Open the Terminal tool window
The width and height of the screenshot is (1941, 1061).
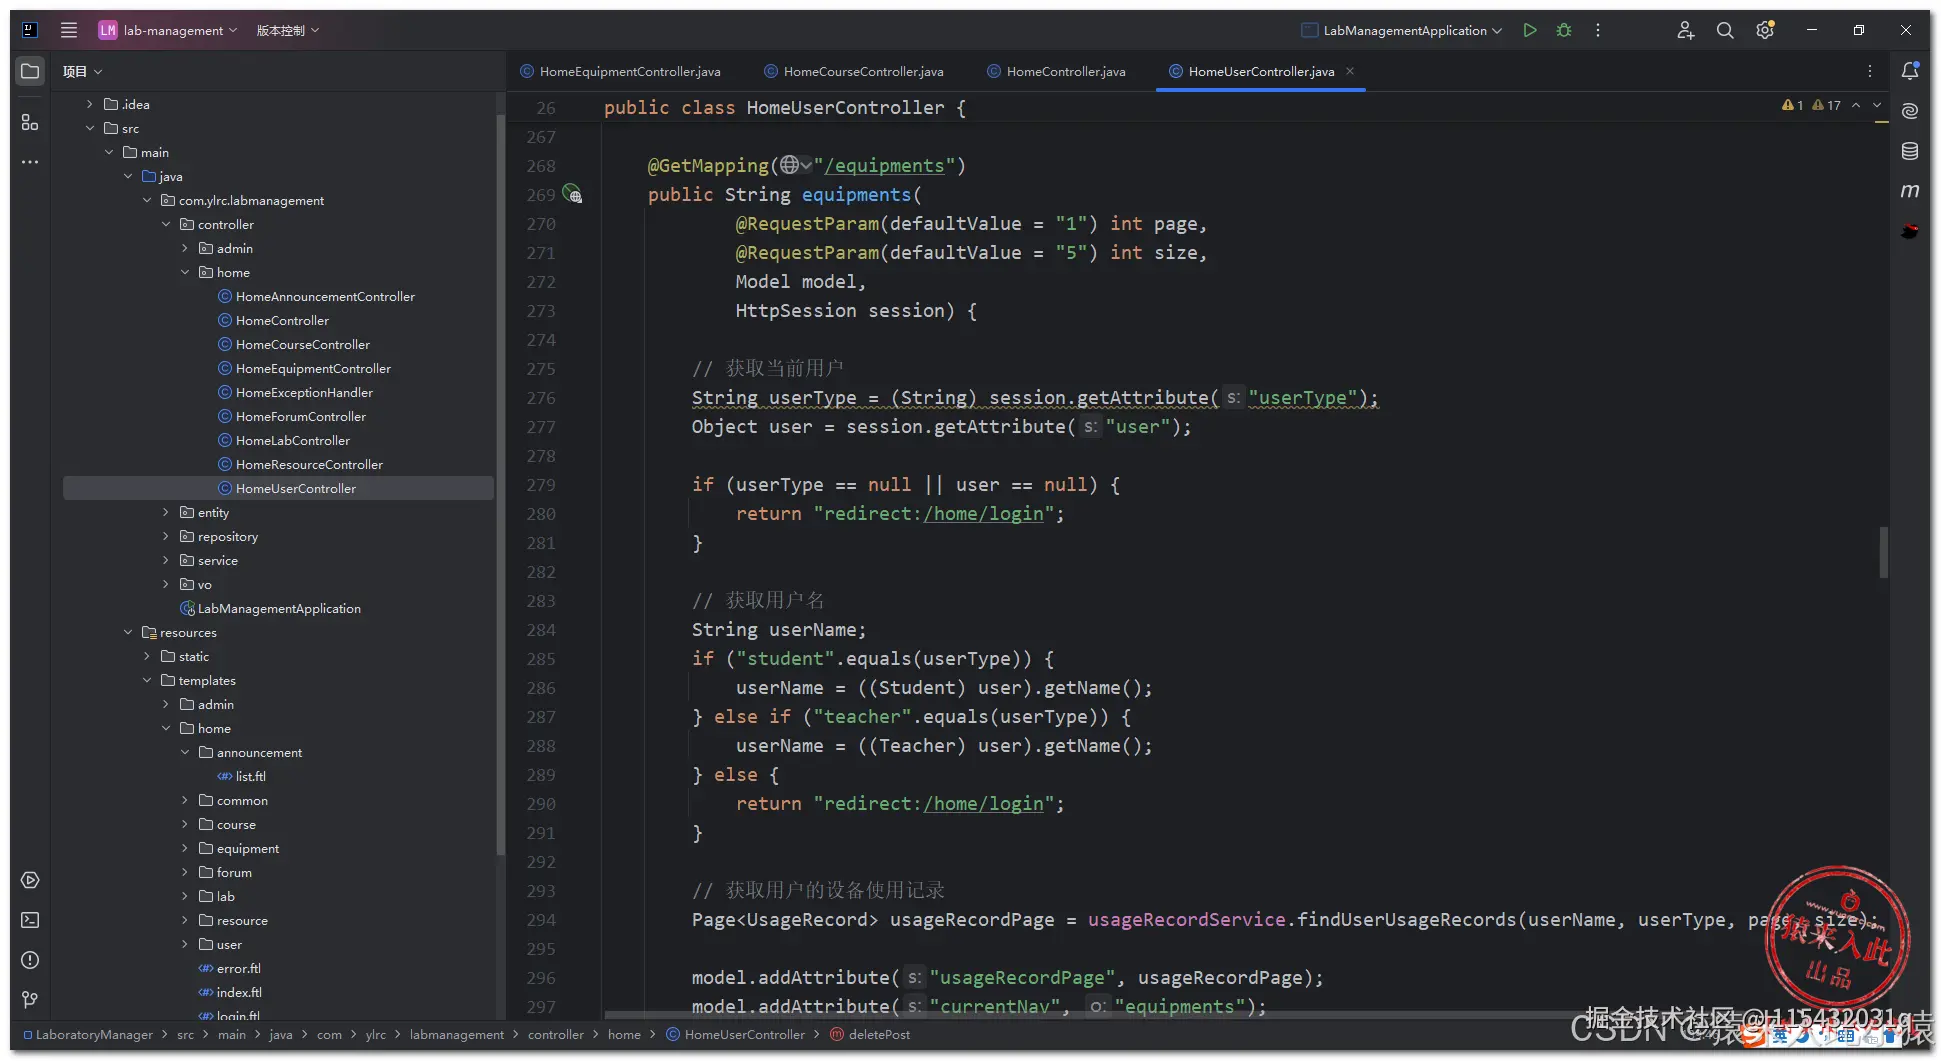(x=30, y=920)
